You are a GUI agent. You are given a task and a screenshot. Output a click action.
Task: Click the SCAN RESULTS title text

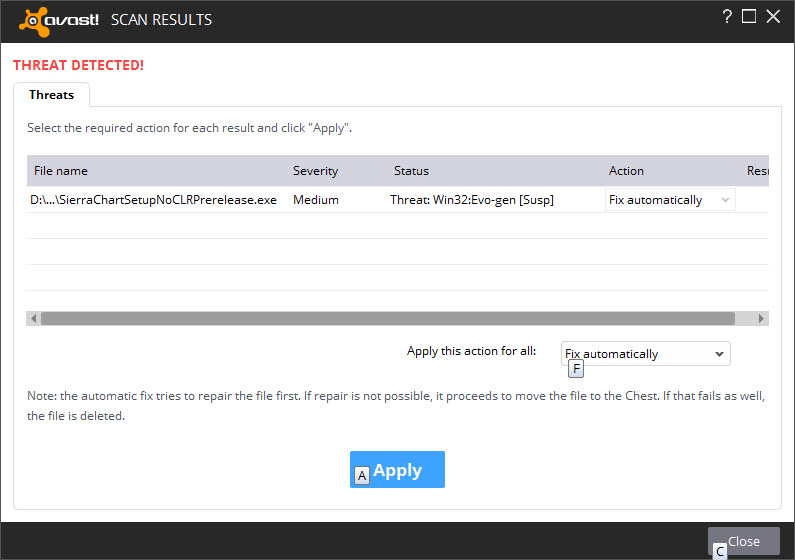coord(161,20)
